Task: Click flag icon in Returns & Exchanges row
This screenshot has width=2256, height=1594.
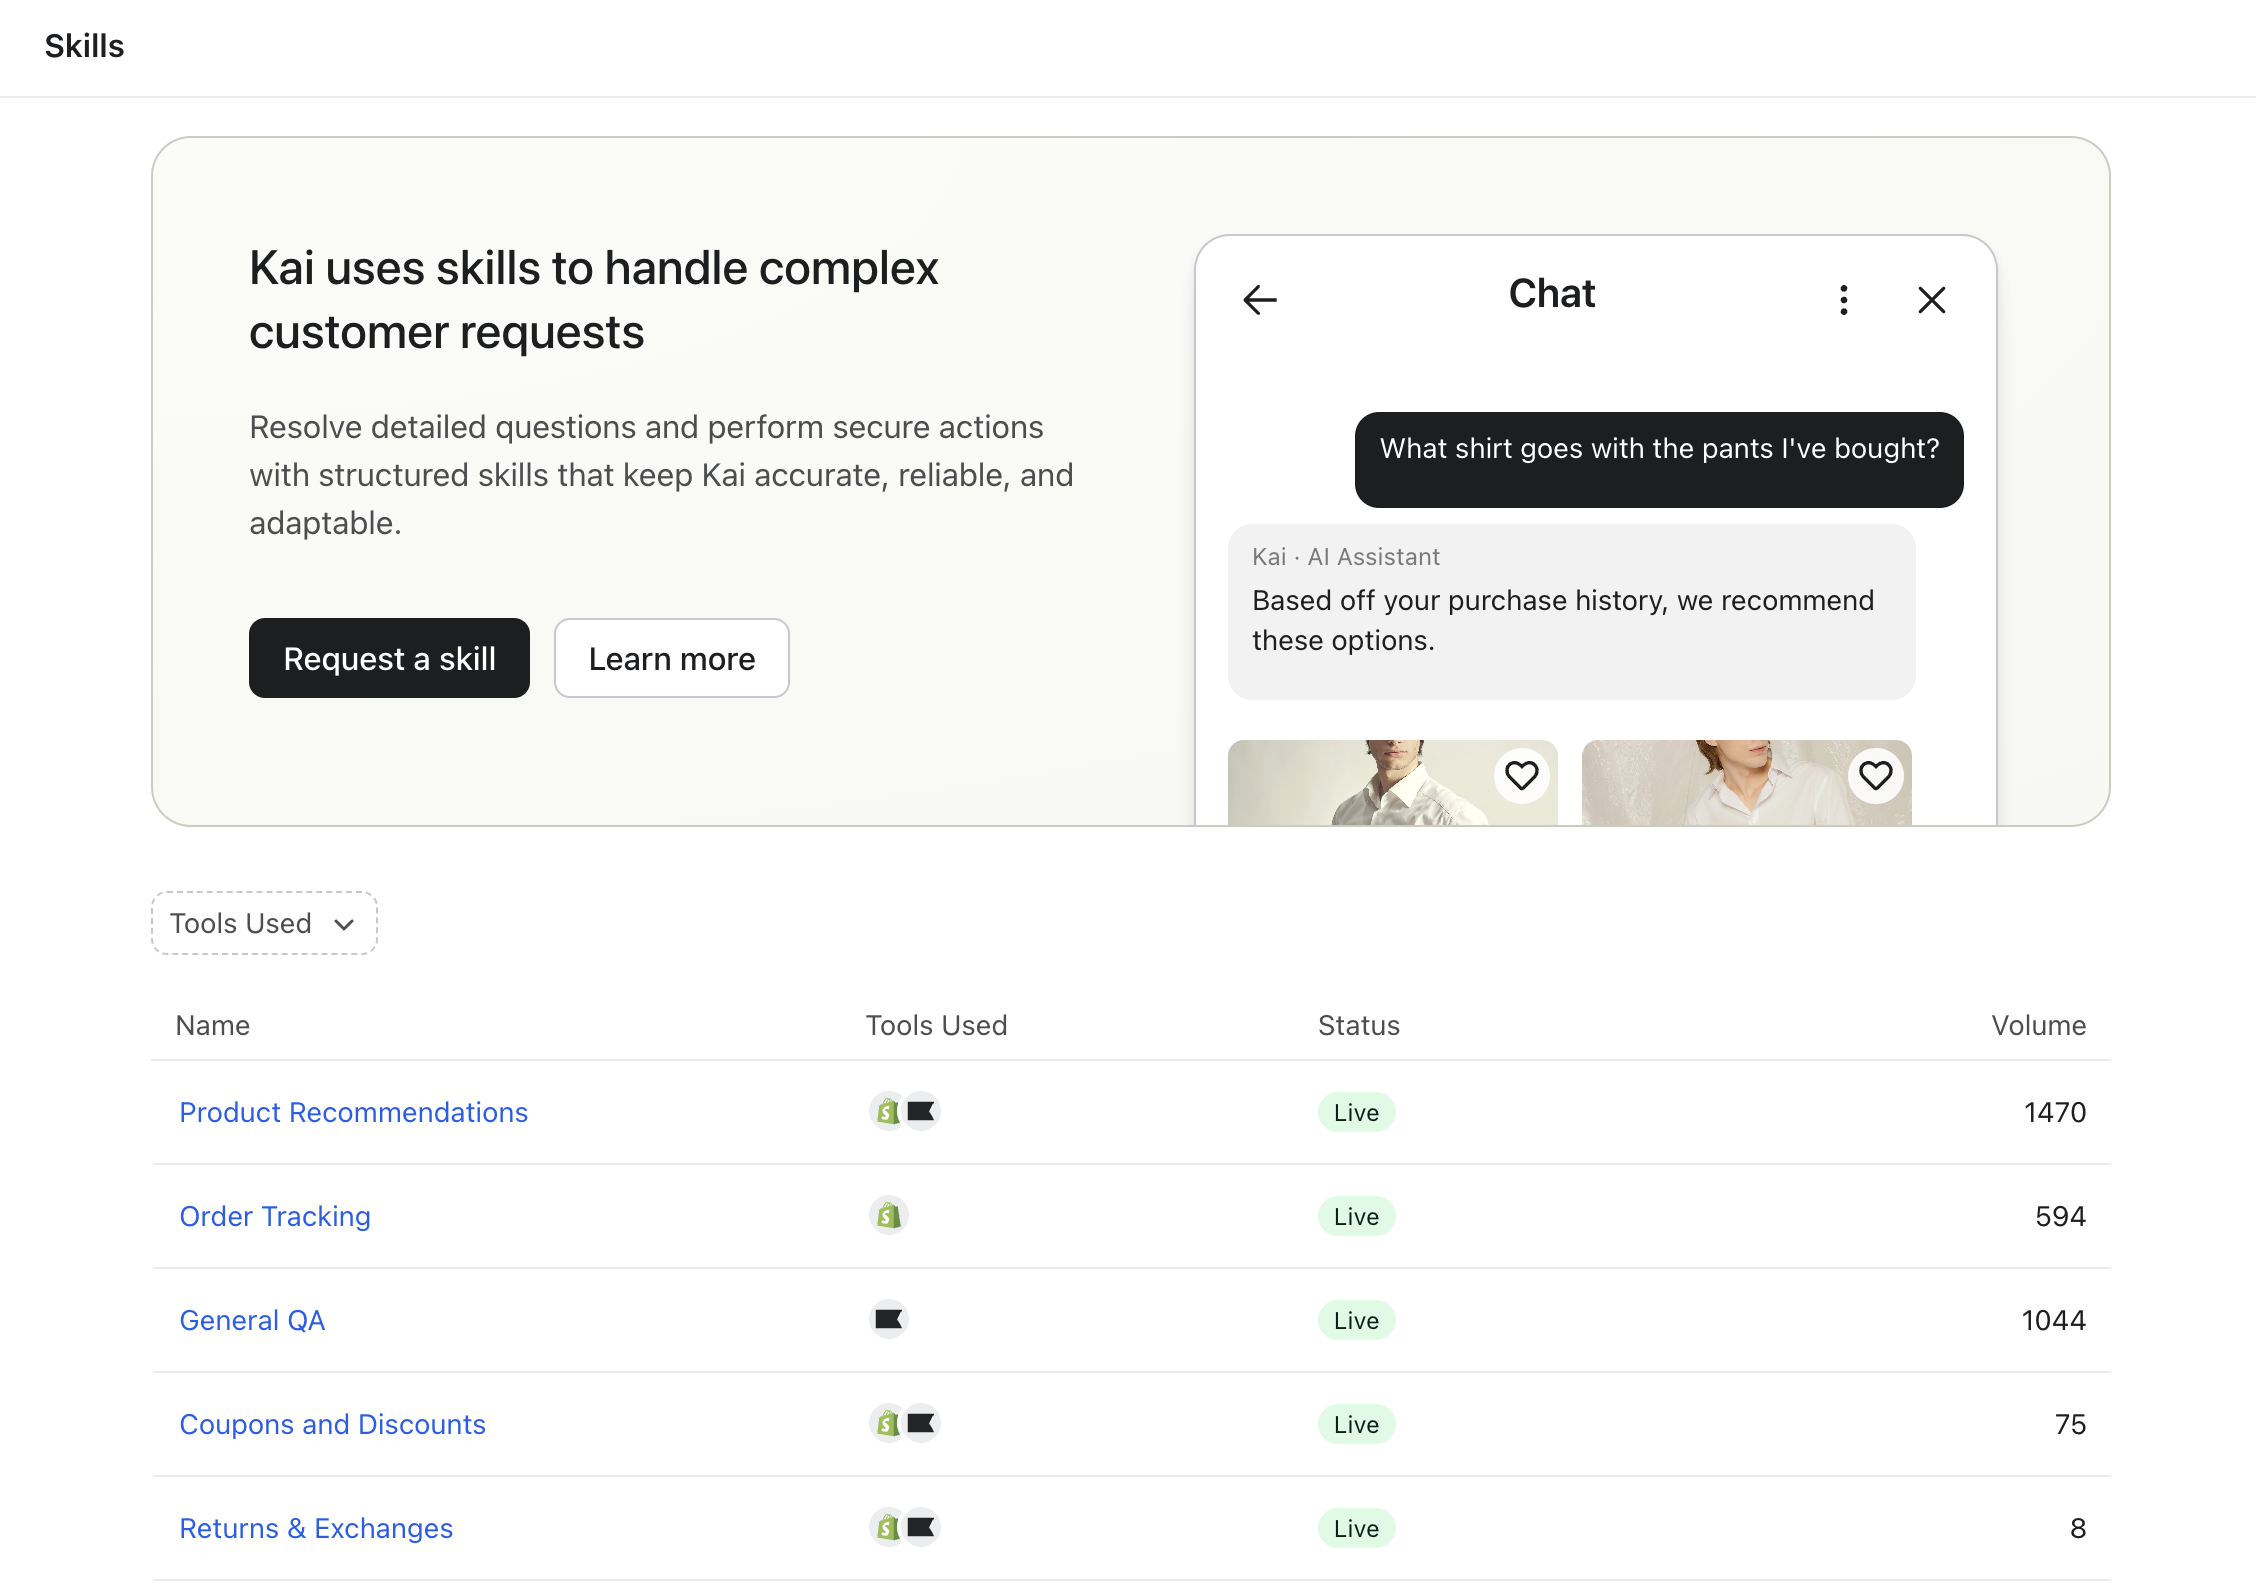Action: coord(922,1528)
